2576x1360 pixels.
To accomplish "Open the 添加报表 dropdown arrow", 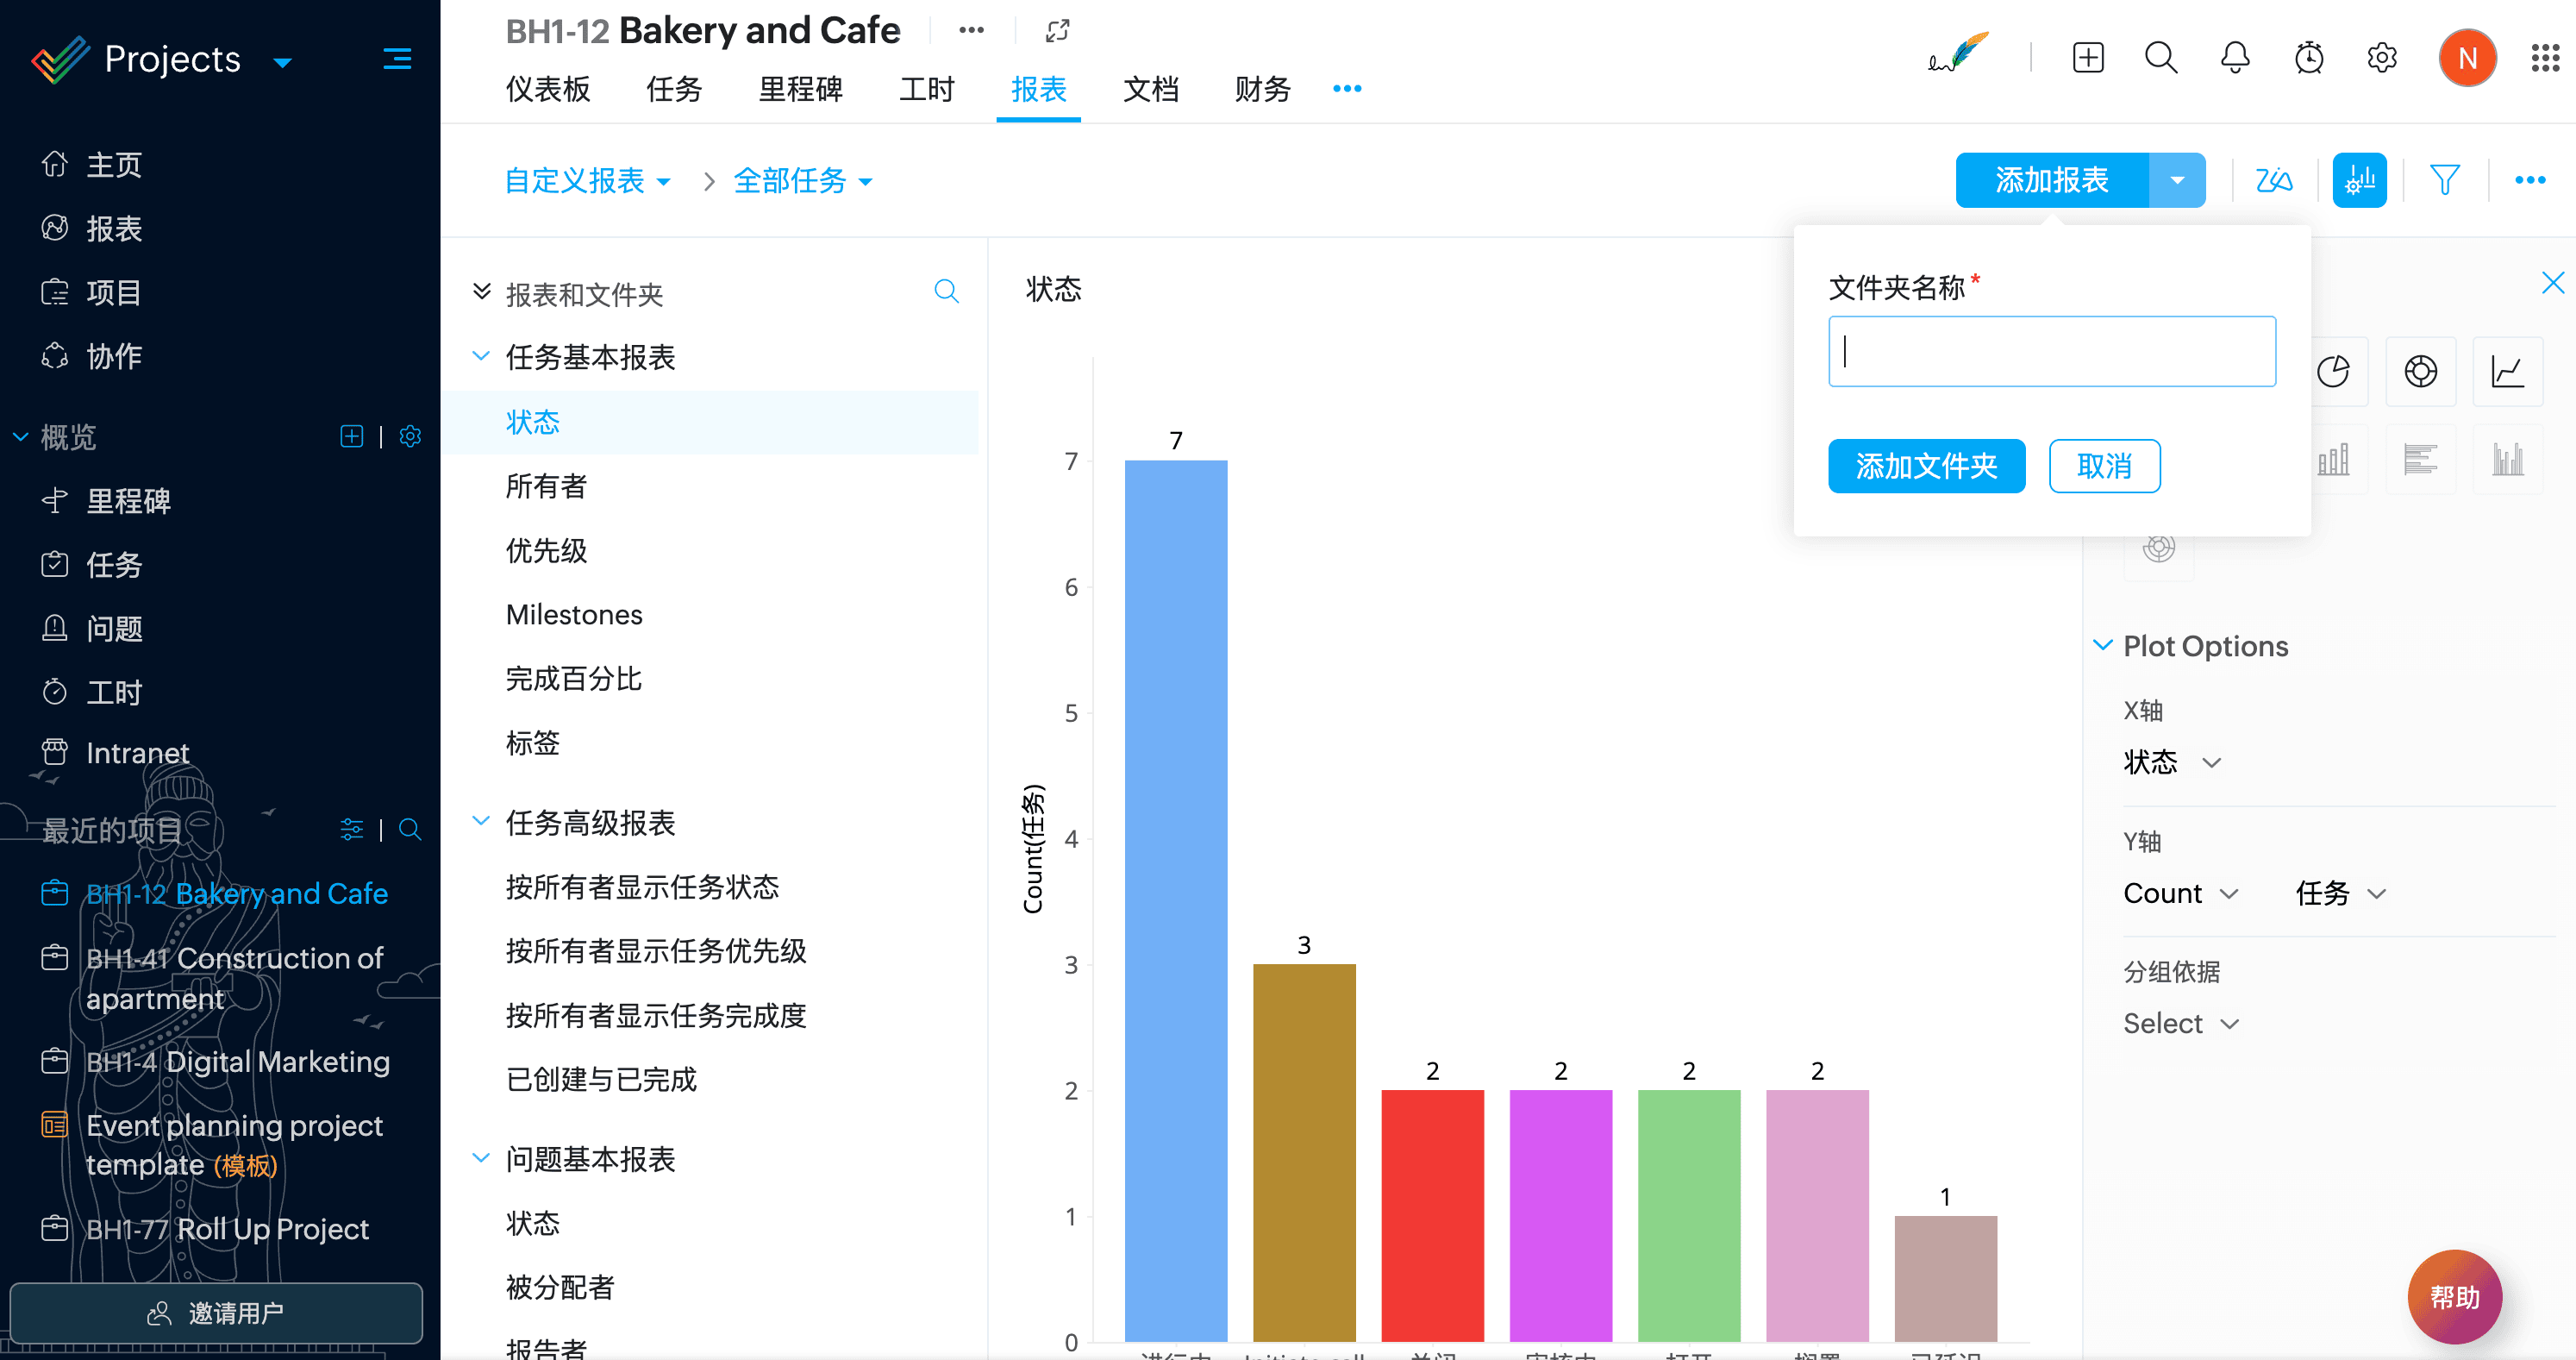I will [2177, 180].
